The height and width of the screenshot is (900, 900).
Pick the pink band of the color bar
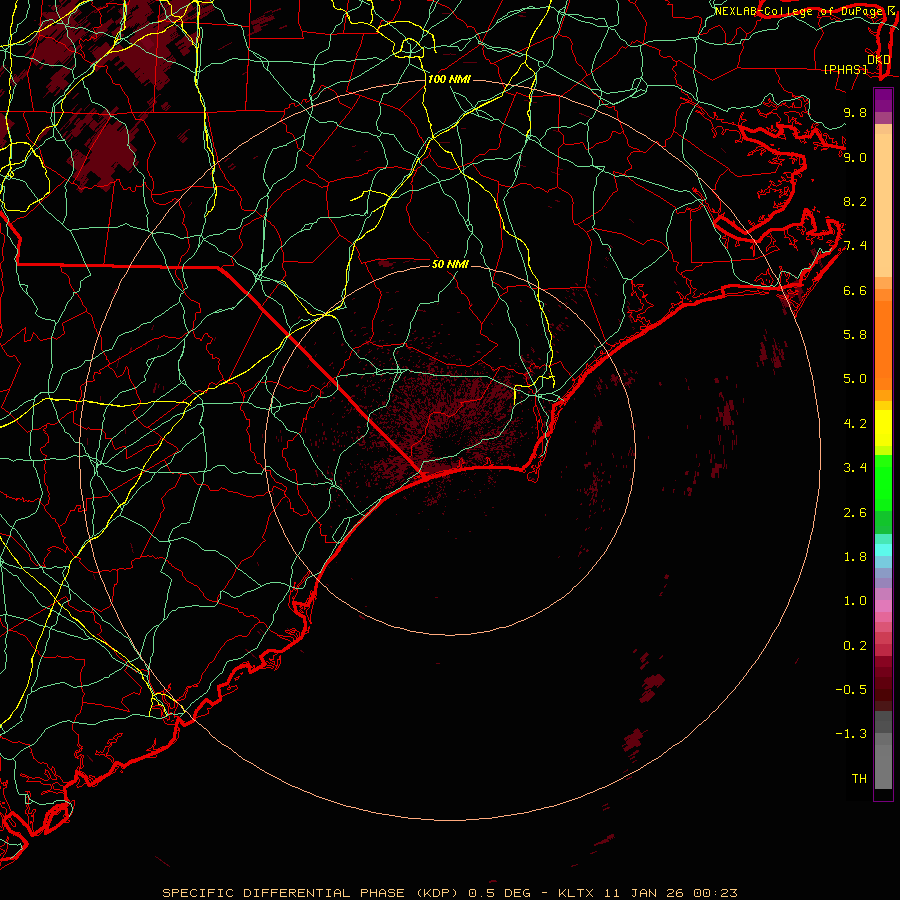click(883, 606)
